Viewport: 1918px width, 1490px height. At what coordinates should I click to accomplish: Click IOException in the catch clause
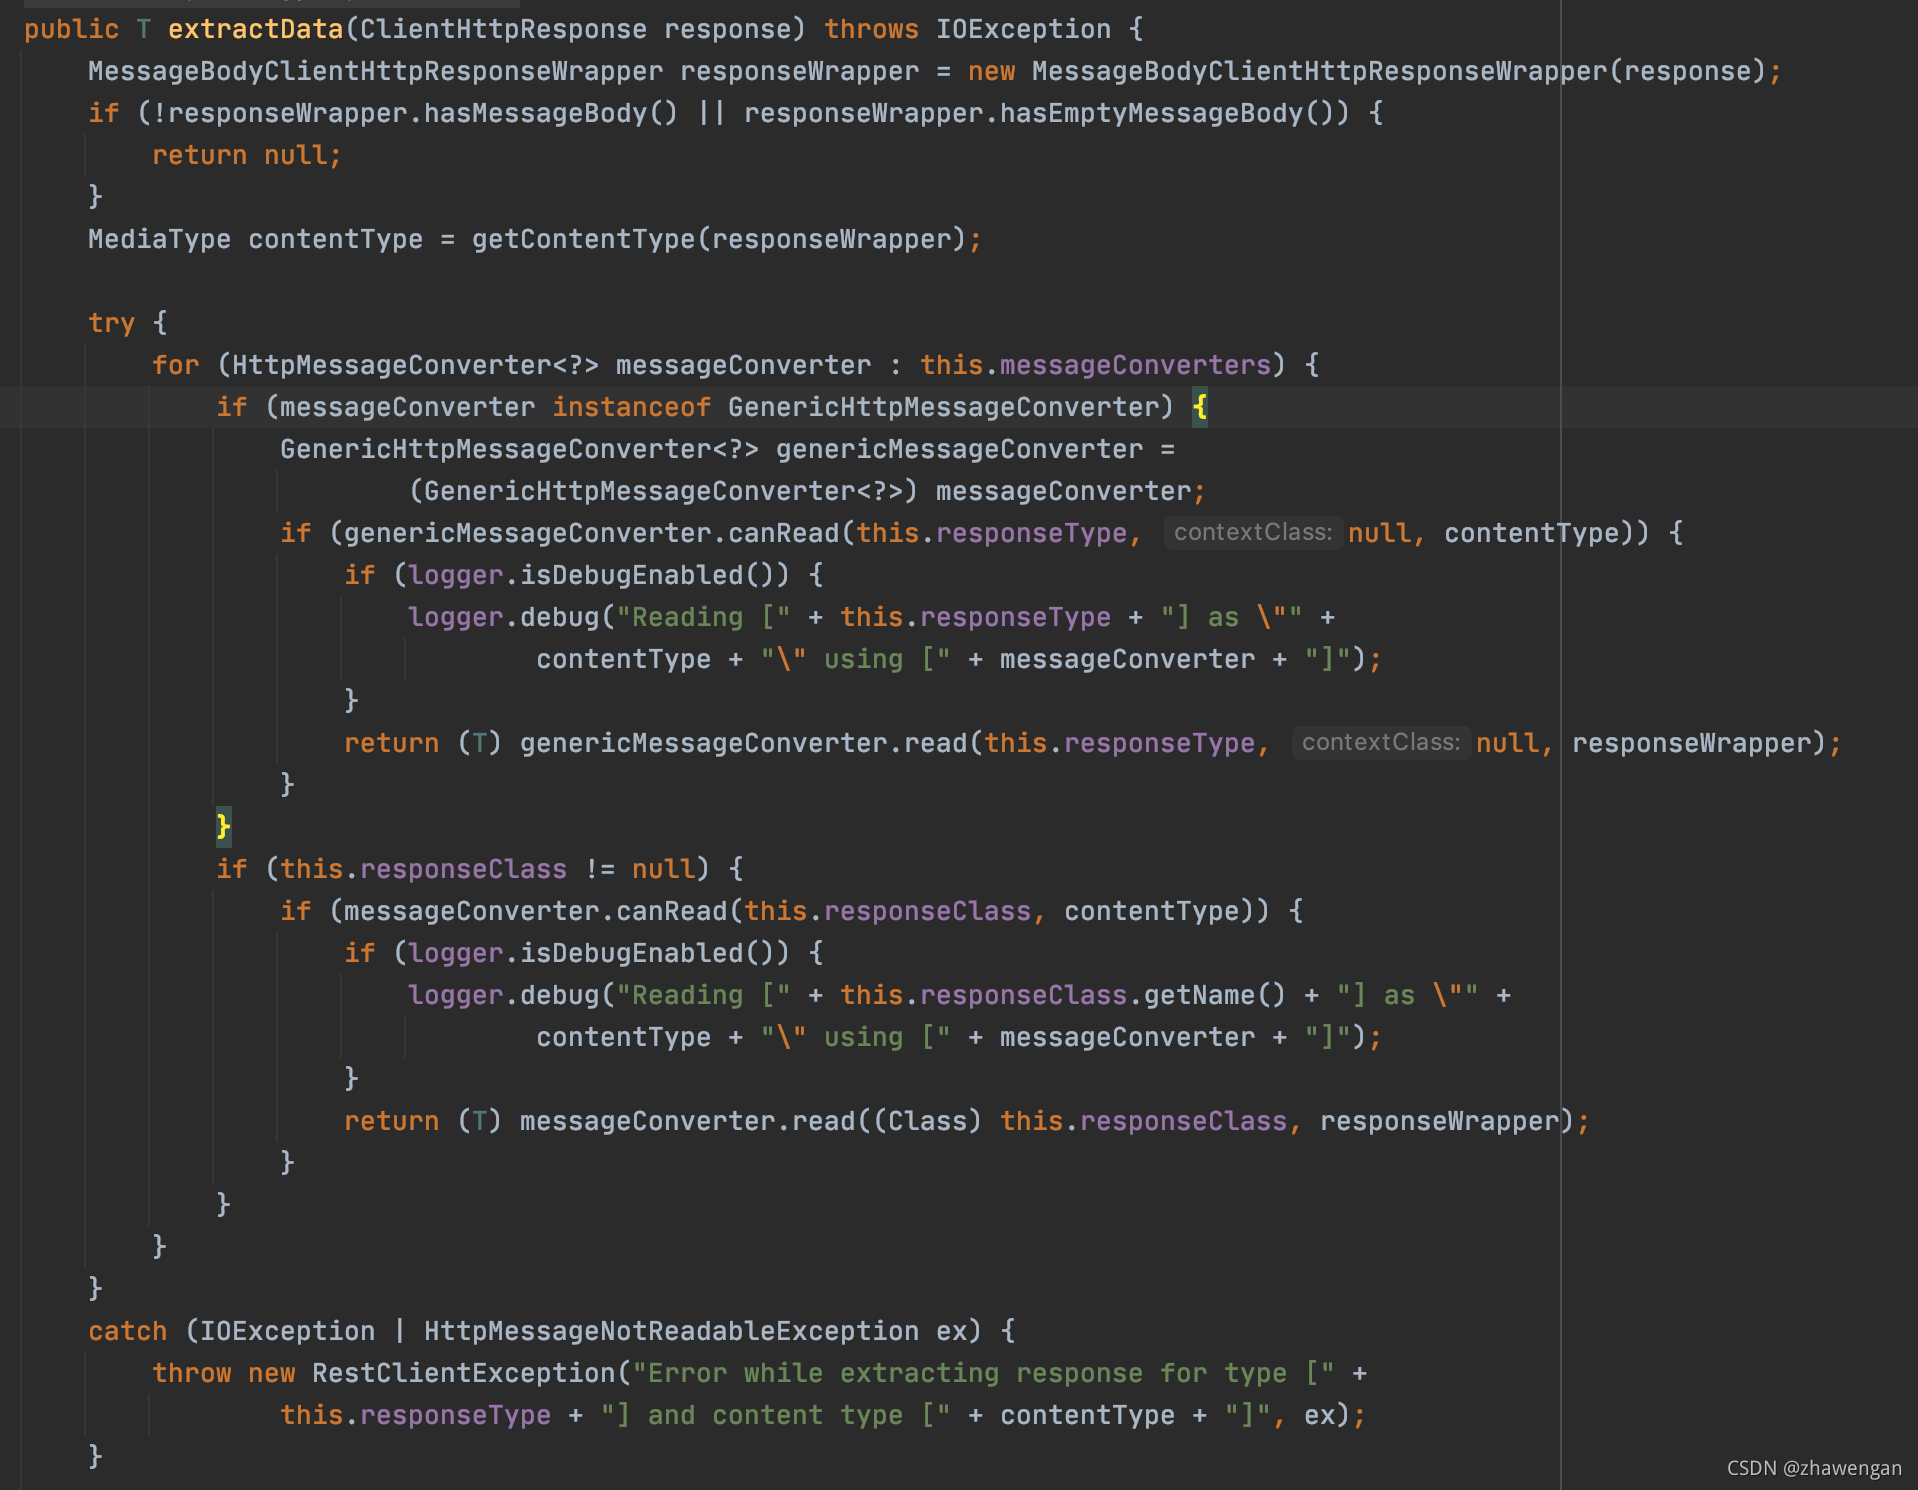tap(287, 1331)
